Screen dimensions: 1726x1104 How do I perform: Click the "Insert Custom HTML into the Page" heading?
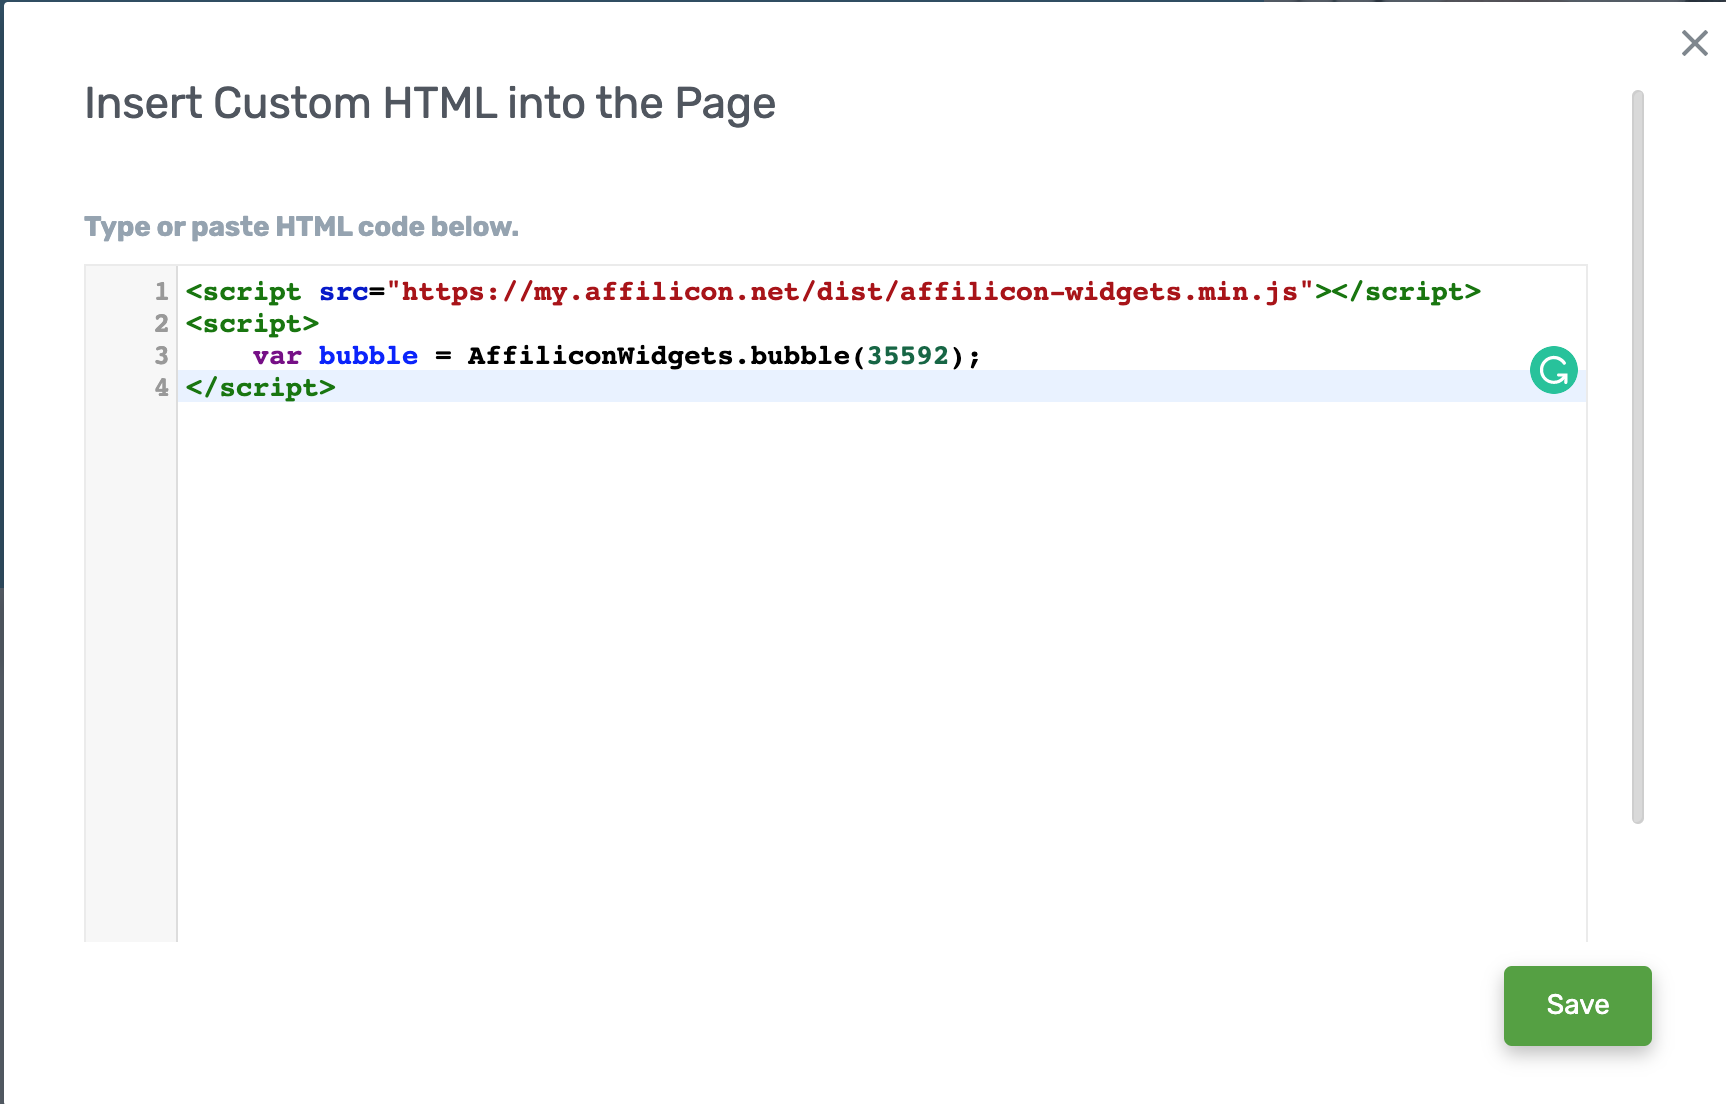tap(430, 103)
